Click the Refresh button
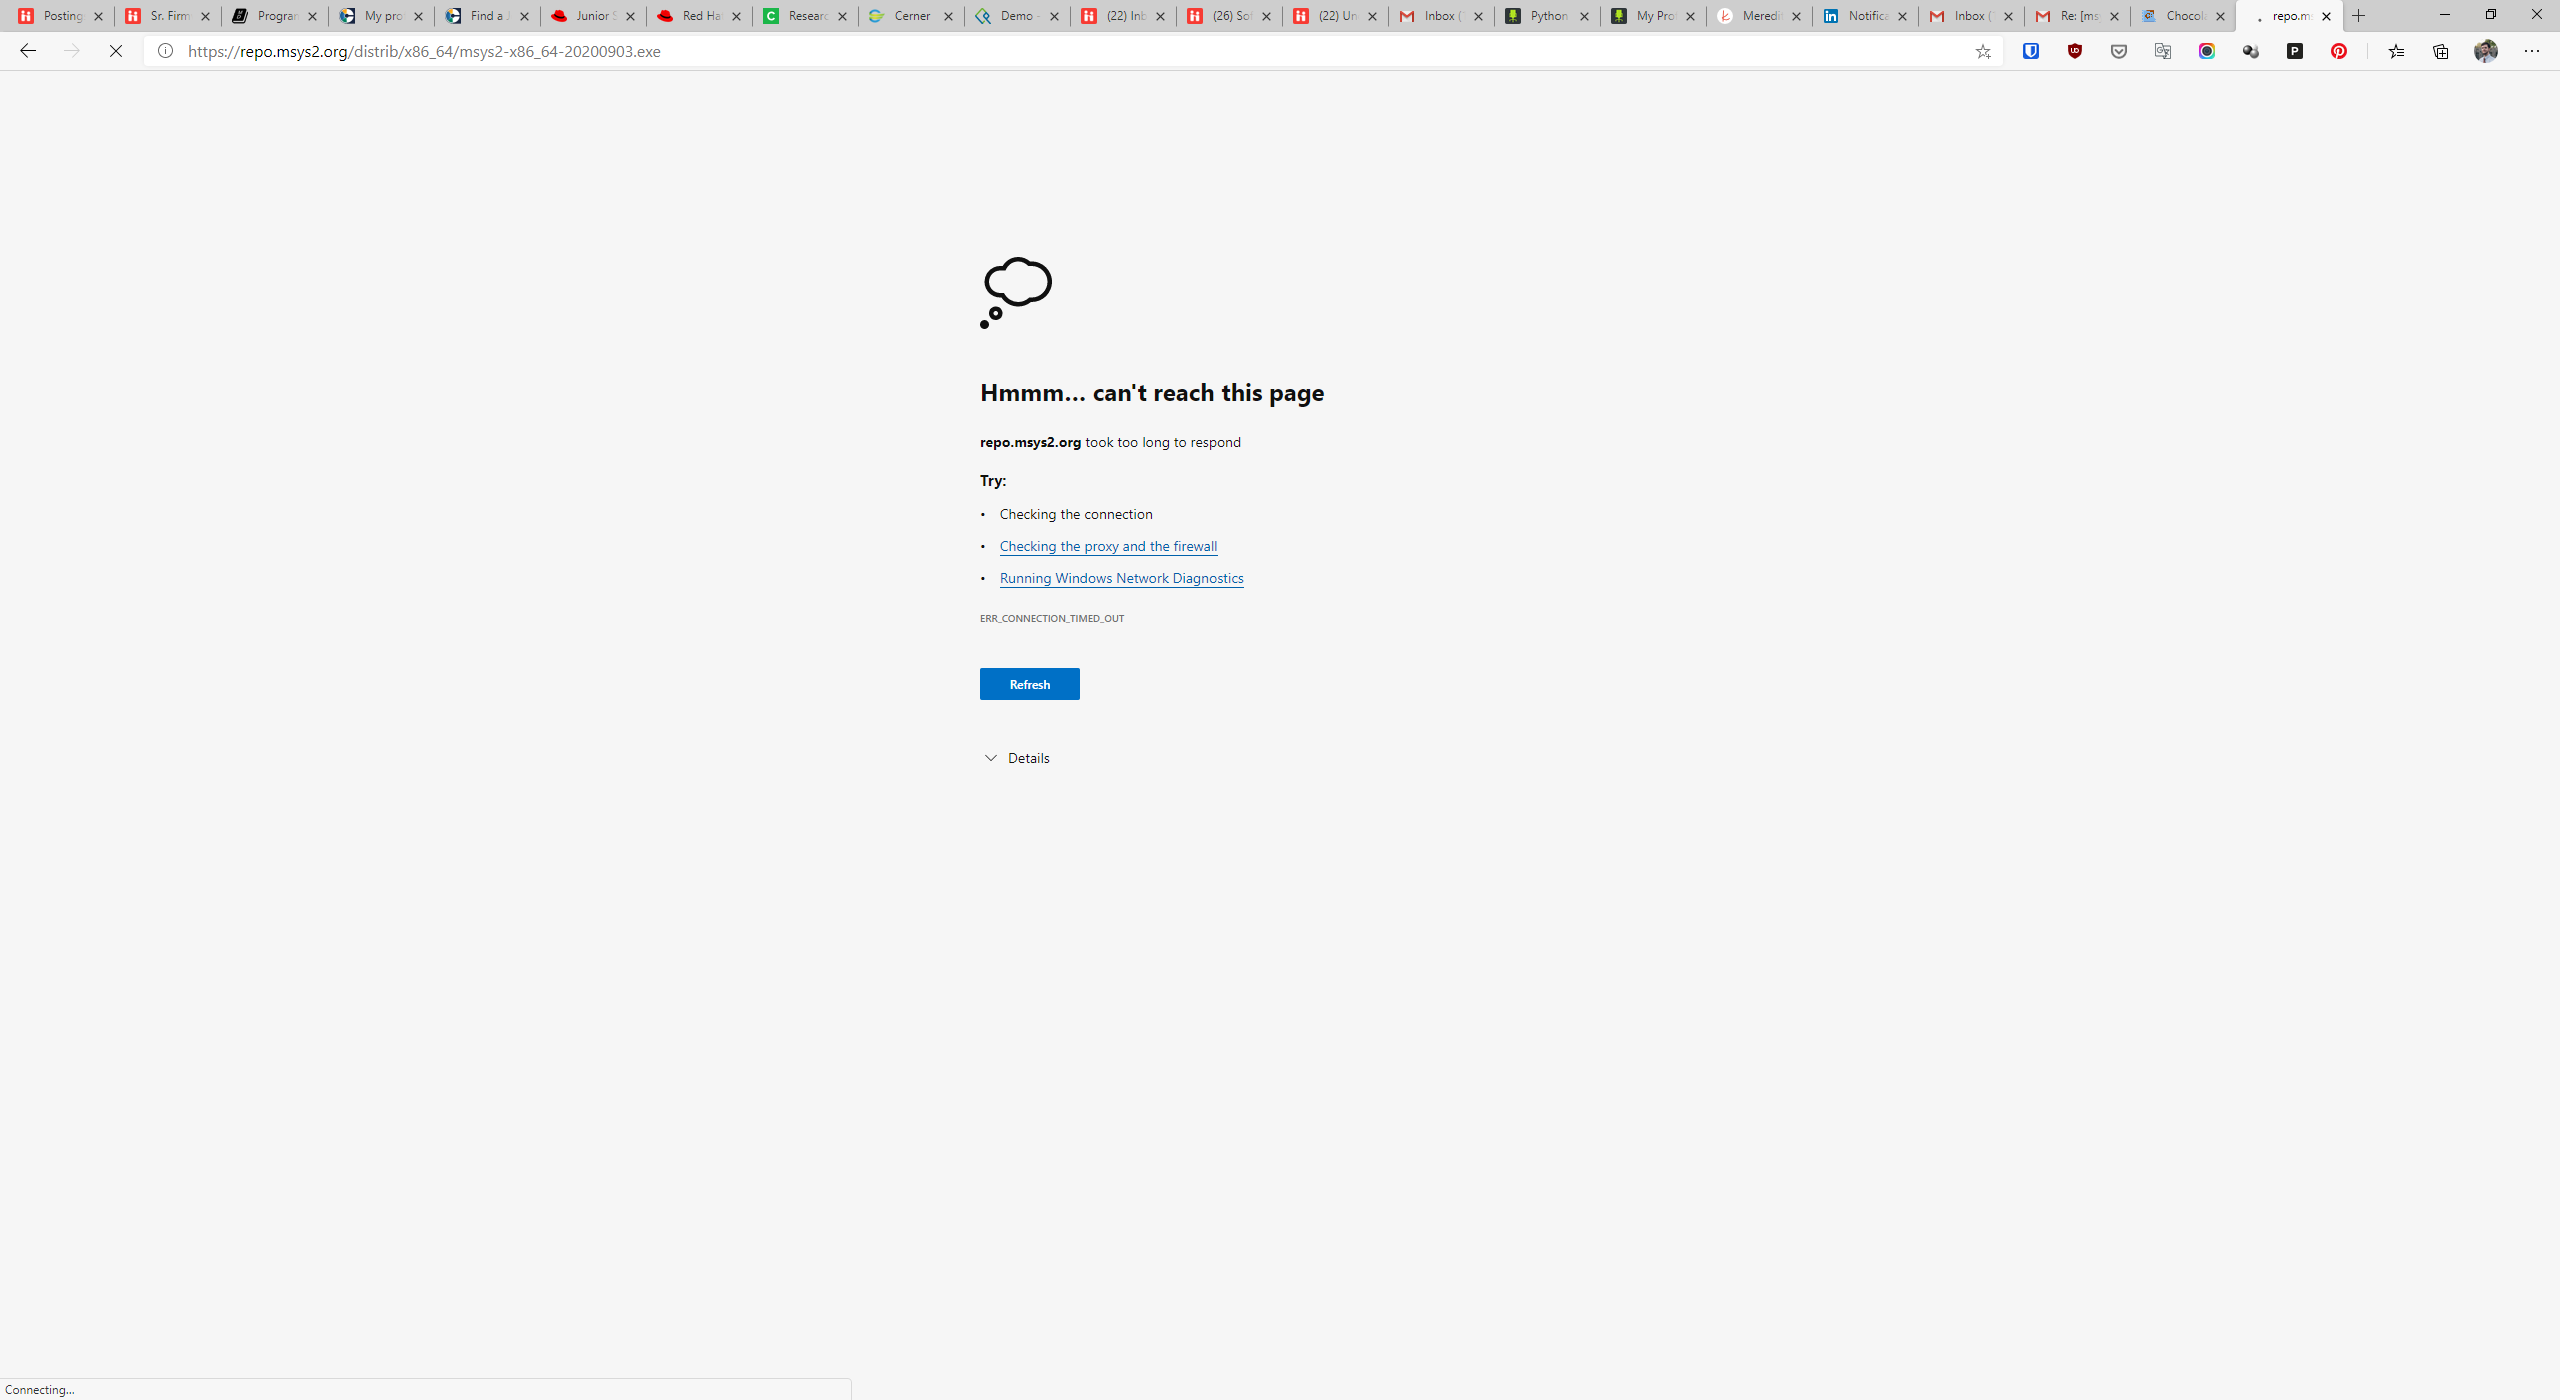 (x=1029, y=684)
